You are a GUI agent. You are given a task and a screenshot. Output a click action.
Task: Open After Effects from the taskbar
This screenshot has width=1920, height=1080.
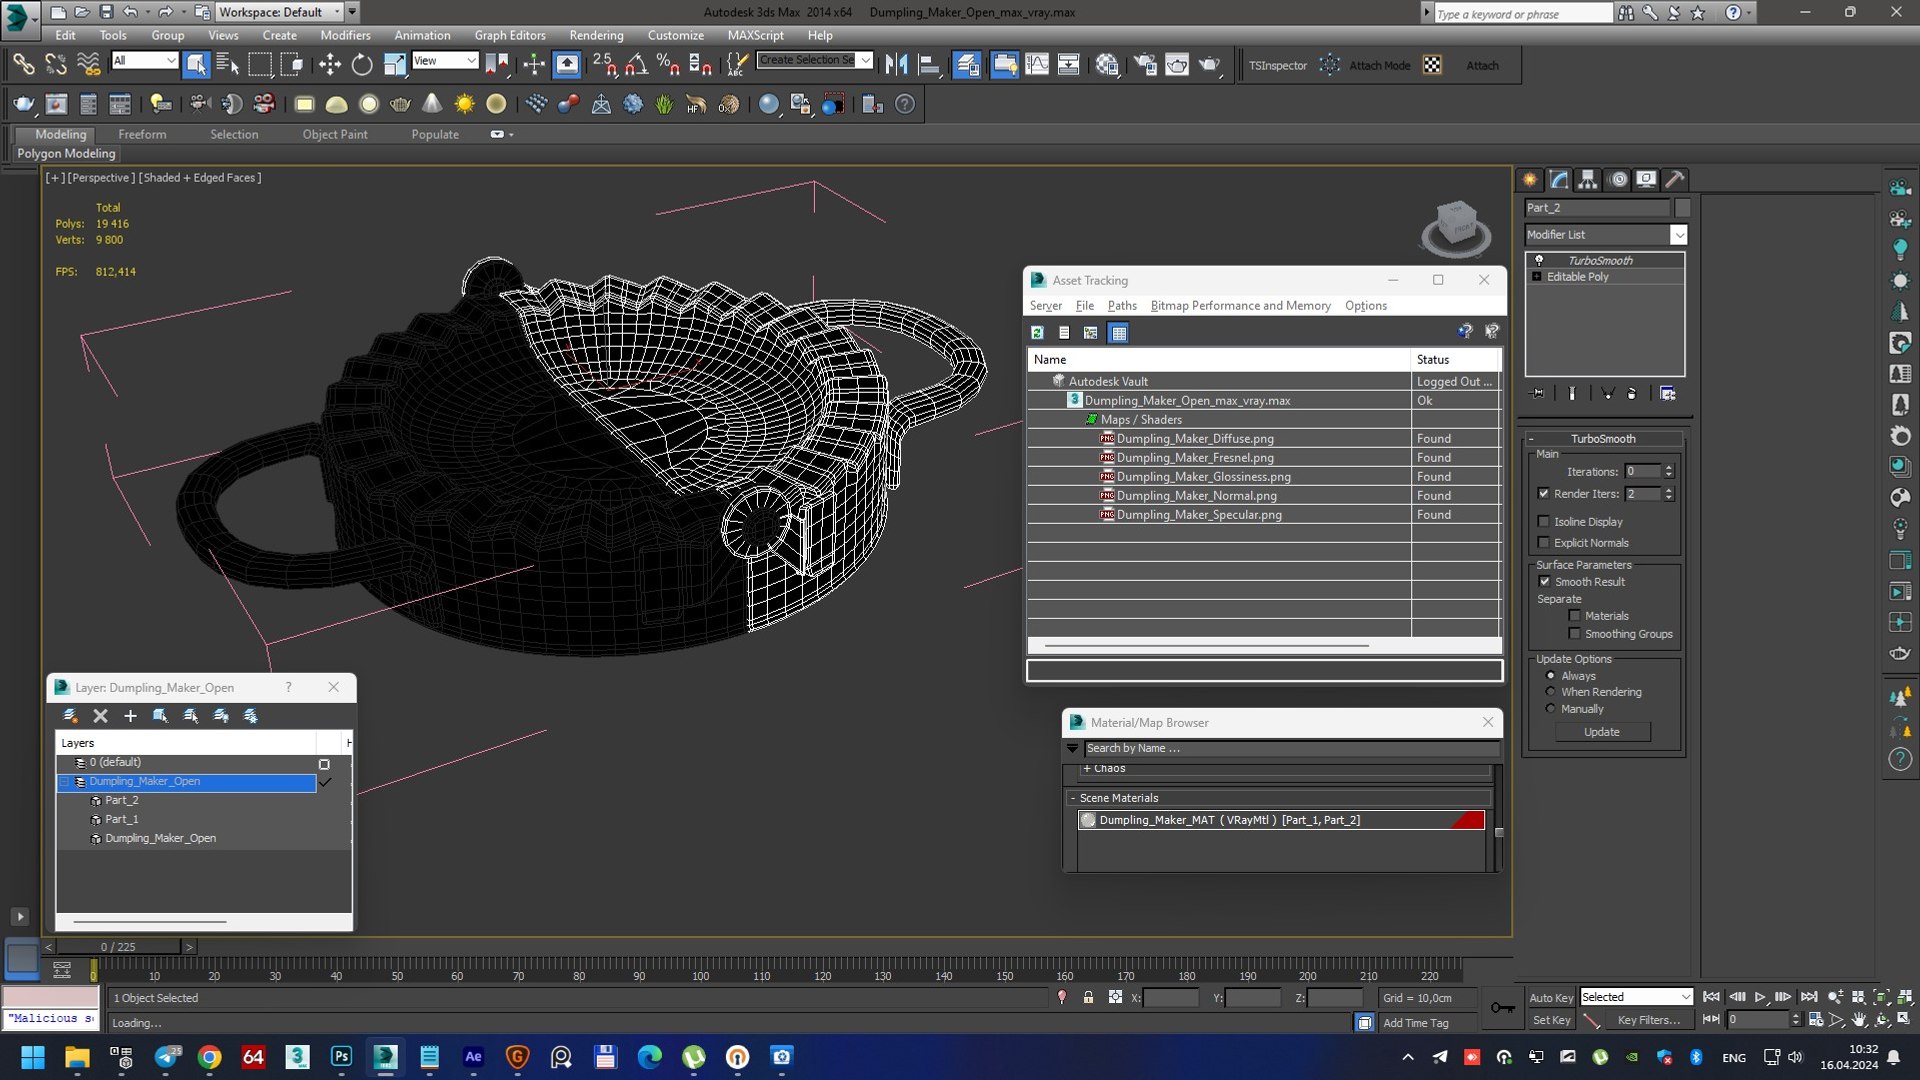tap(473, 1057)
